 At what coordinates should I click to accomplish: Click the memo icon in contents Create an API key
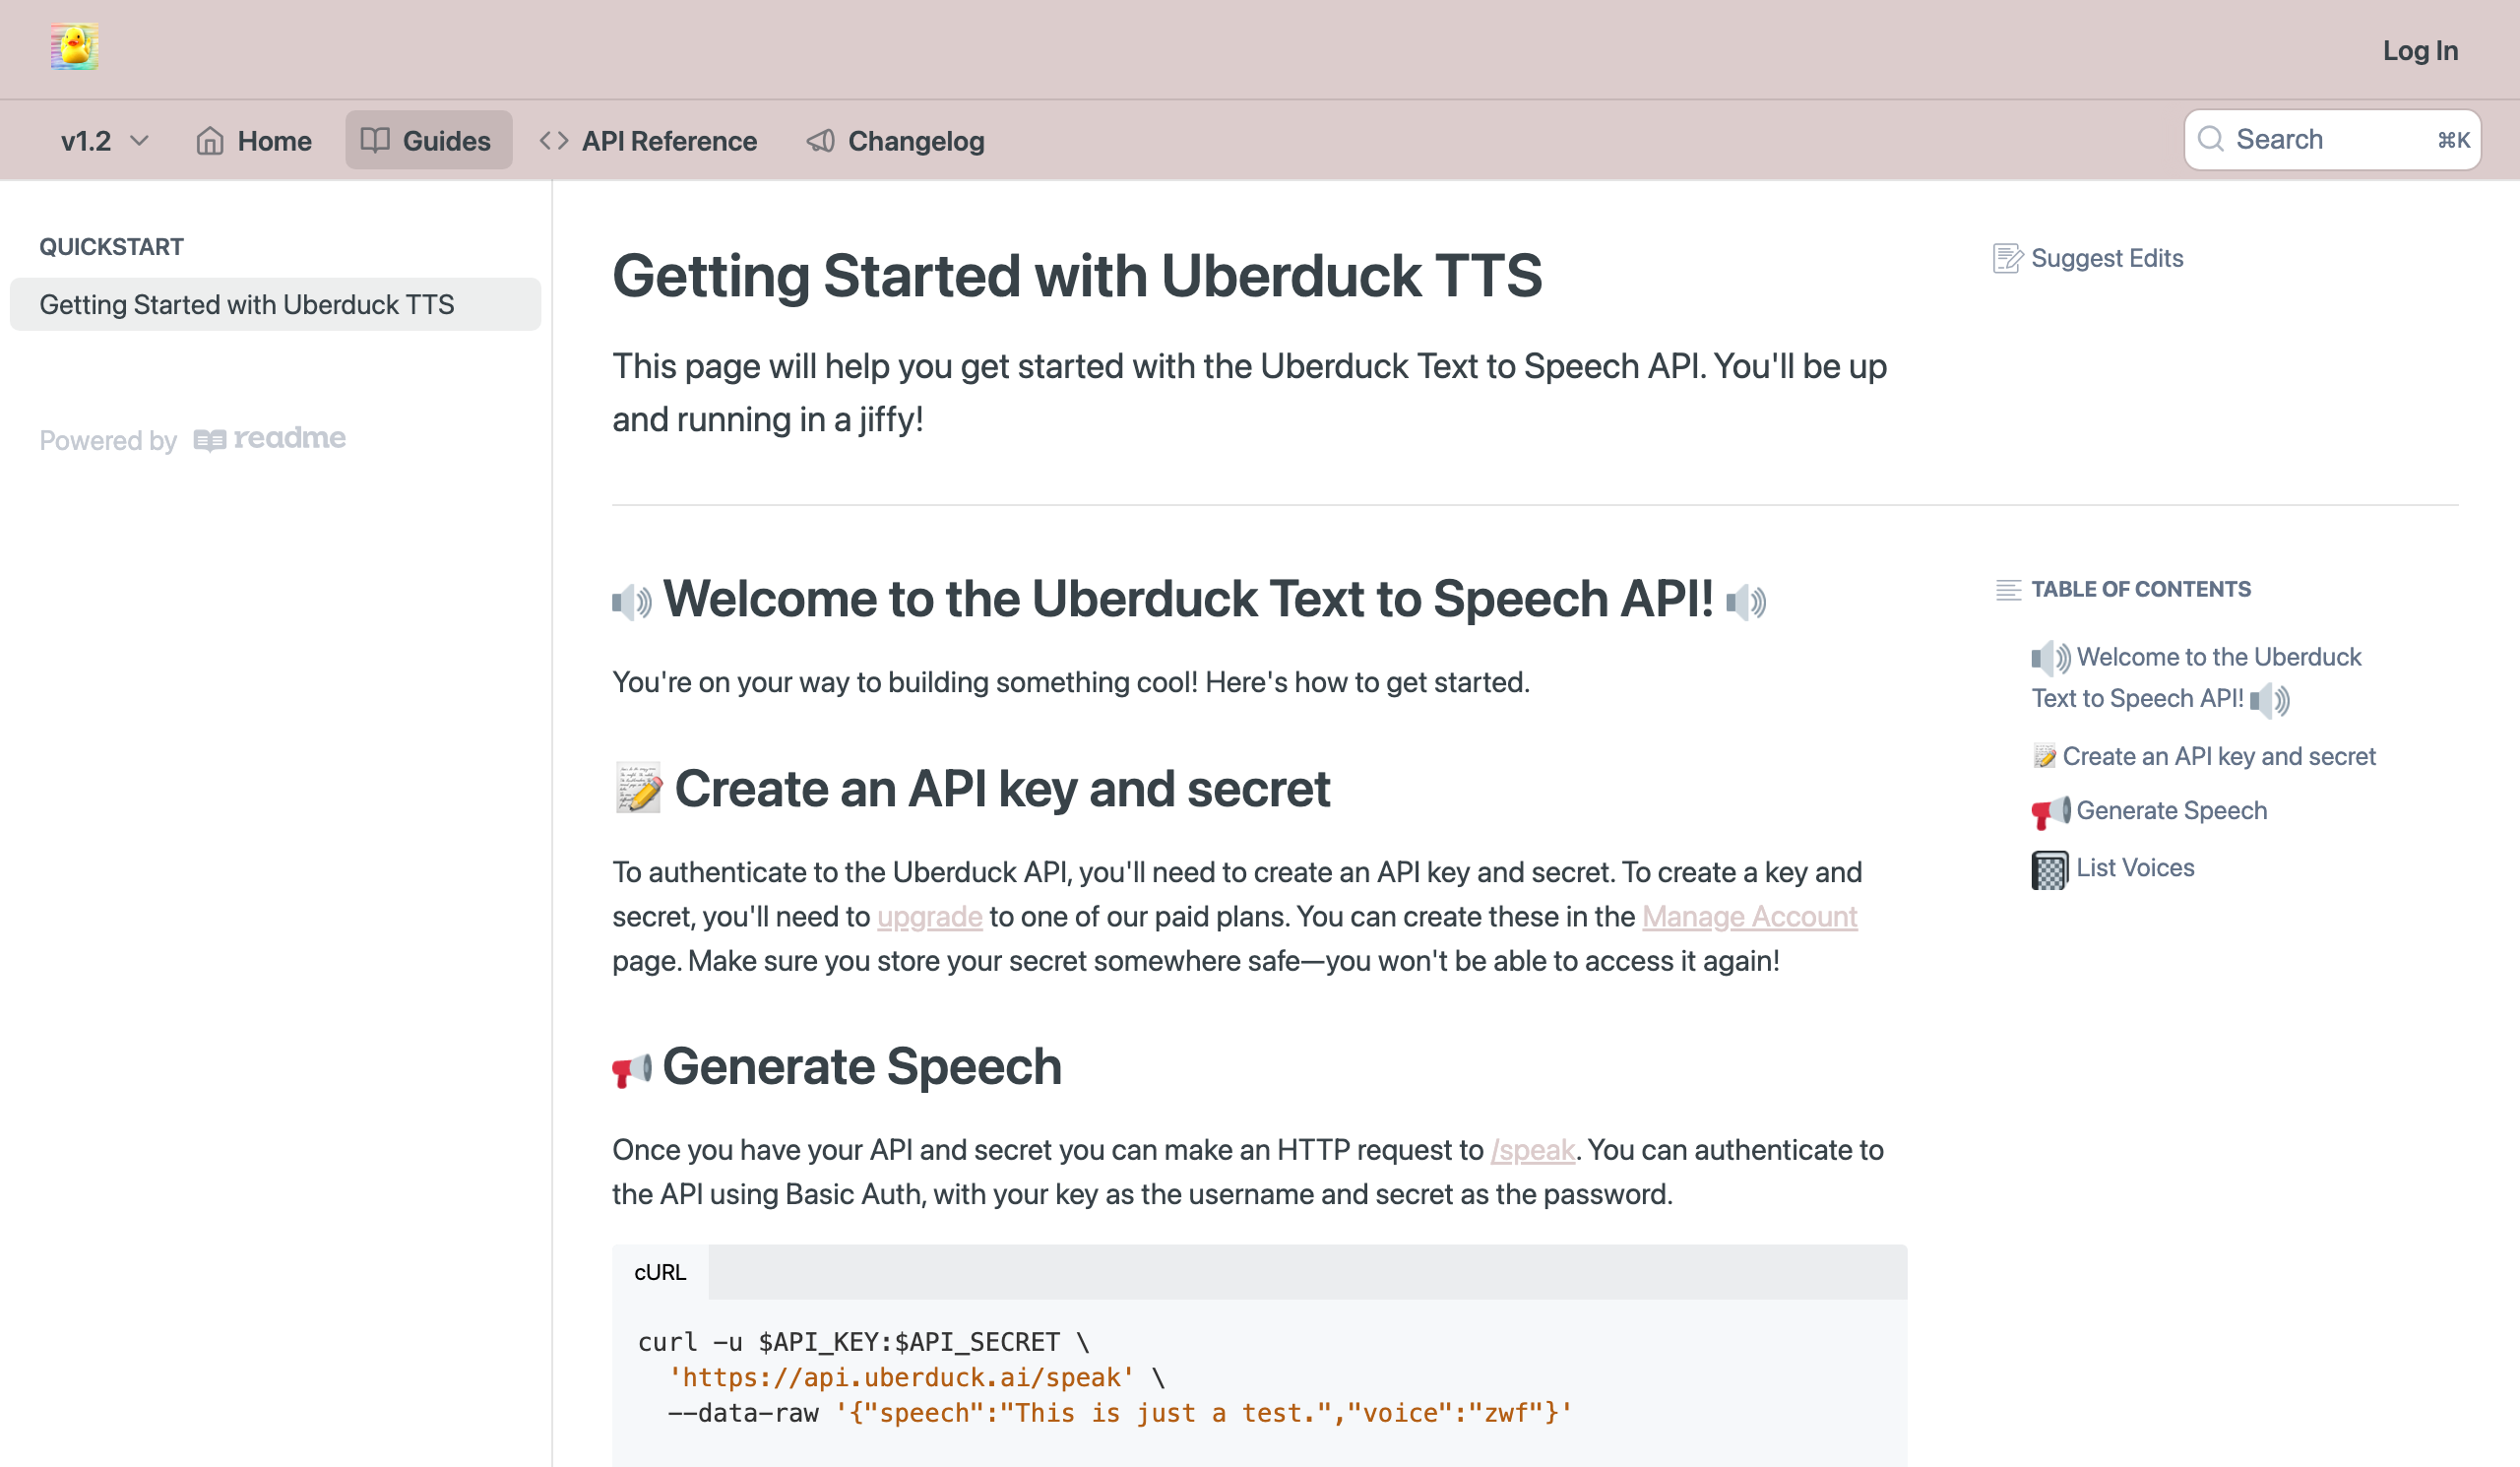(2044, 756)
